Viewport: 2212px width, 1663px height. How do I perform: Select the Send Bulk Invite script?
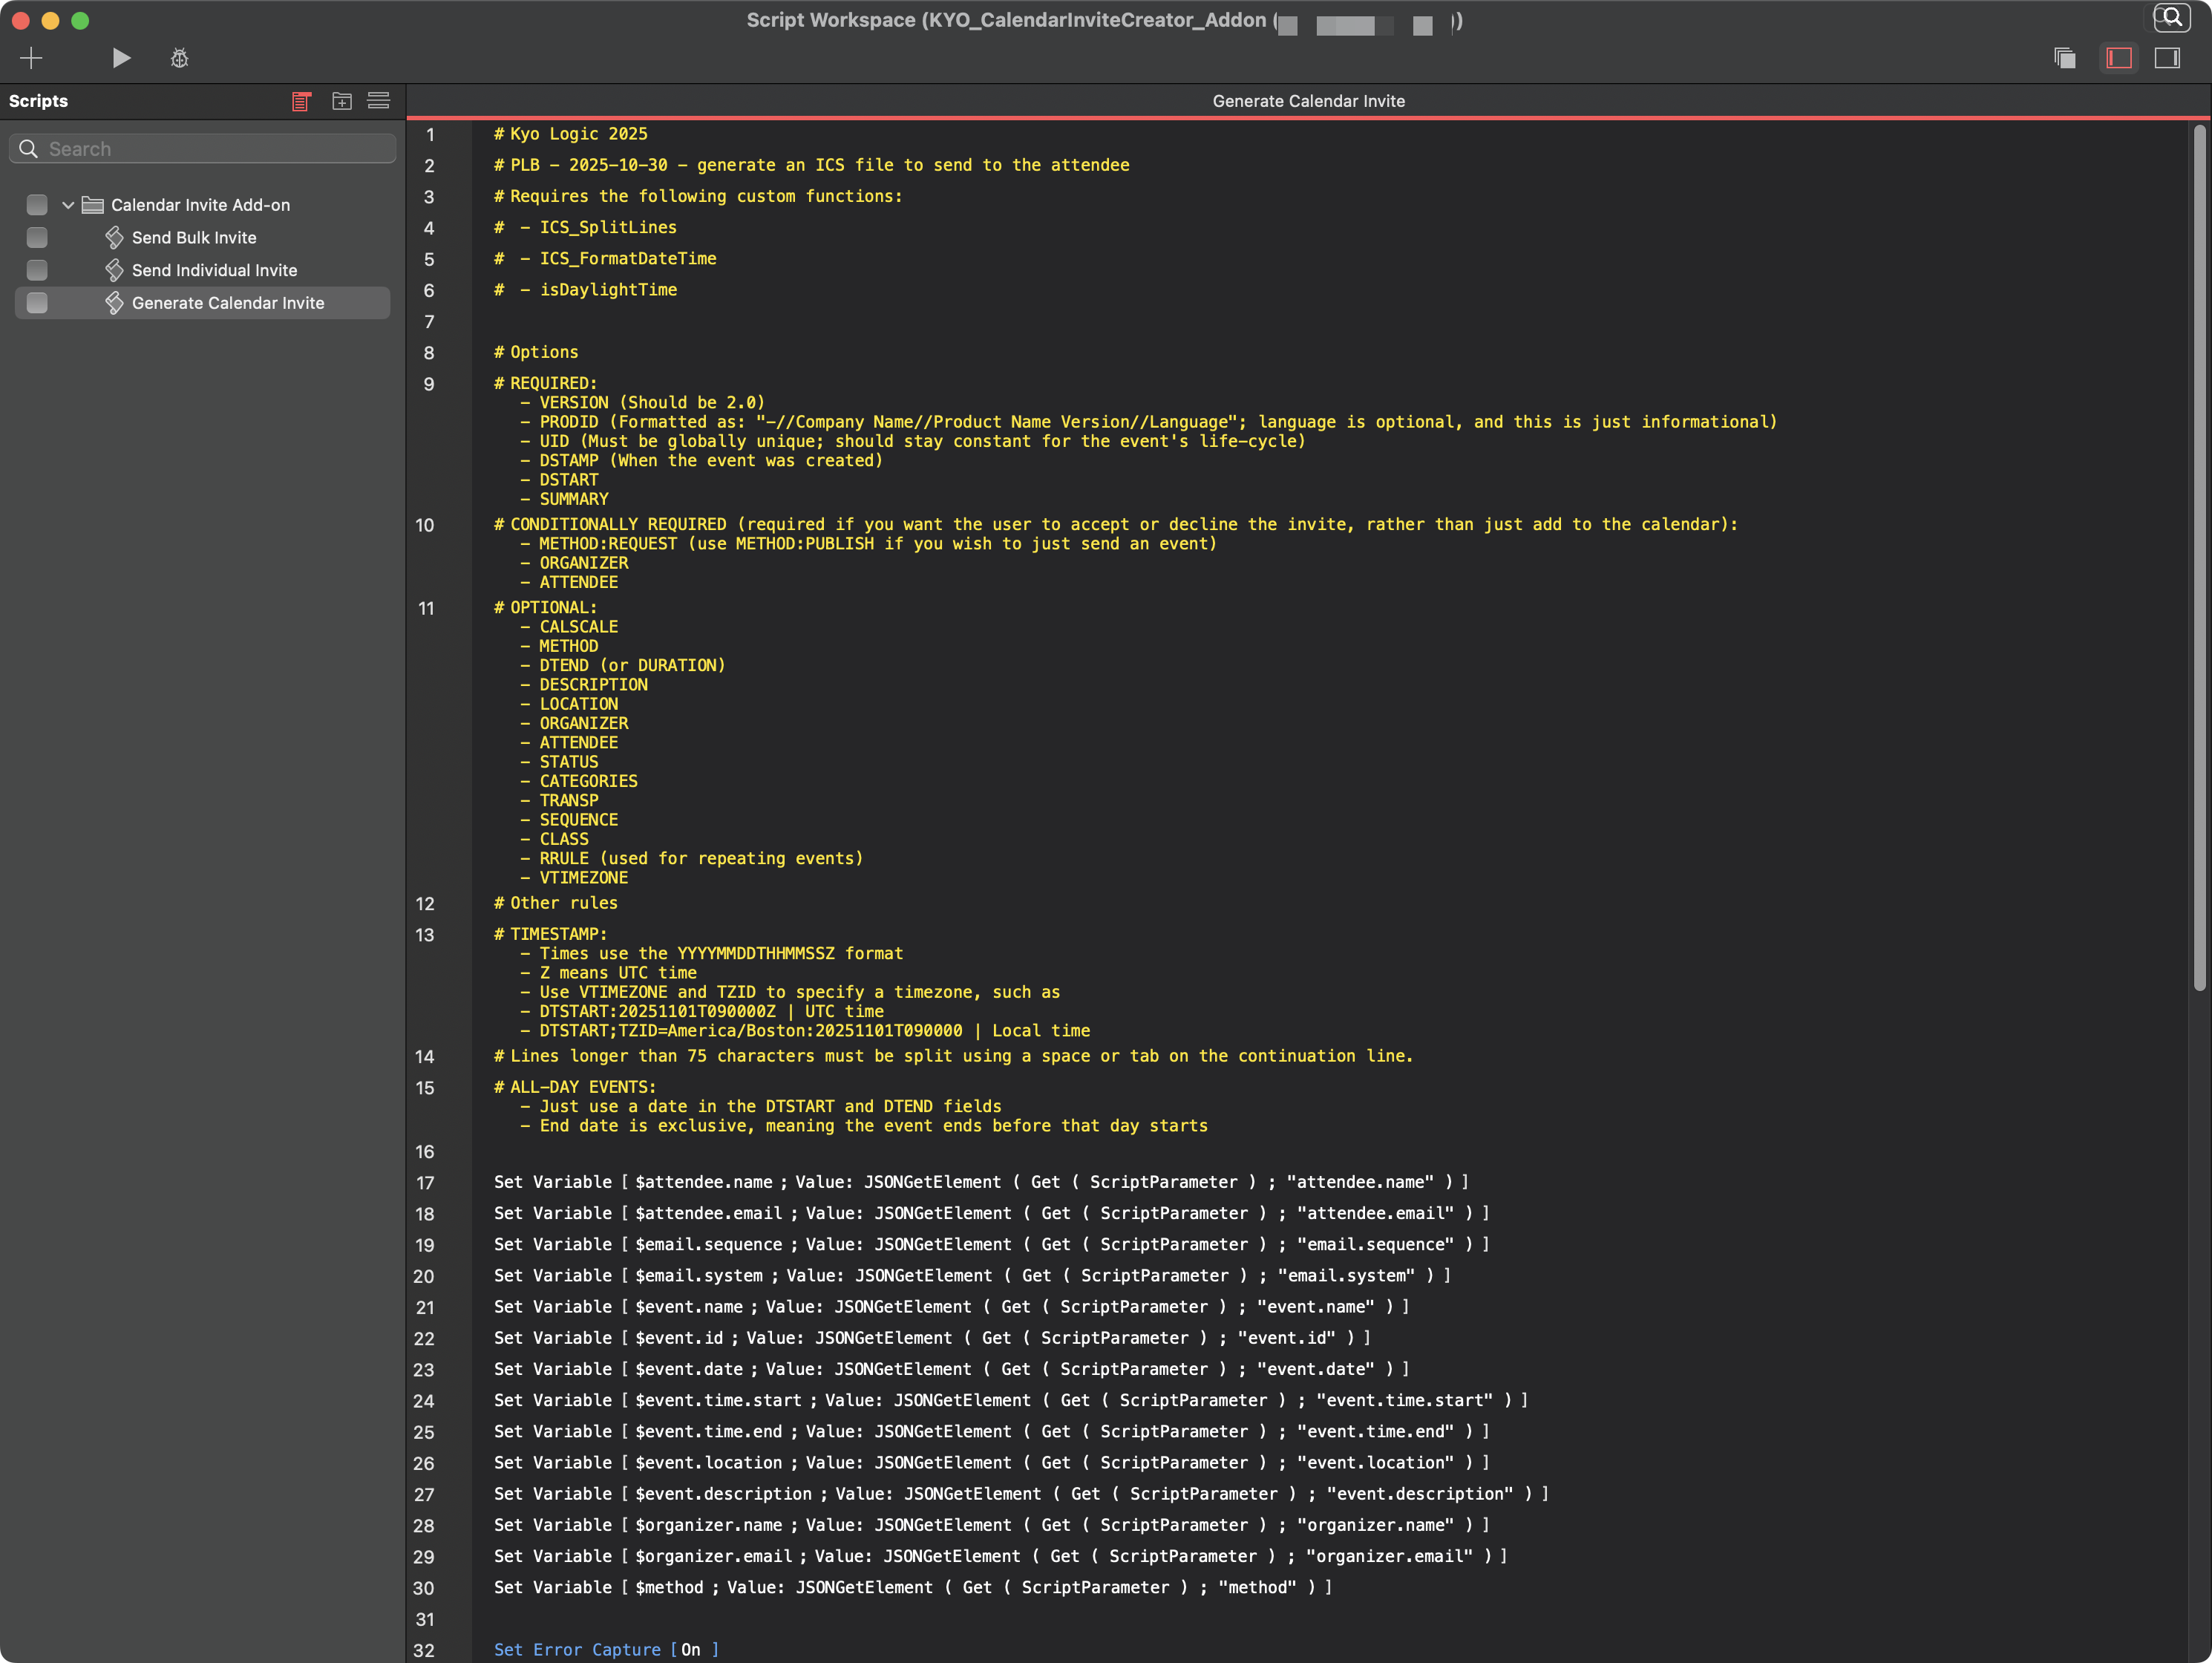(x=194, y=238)
